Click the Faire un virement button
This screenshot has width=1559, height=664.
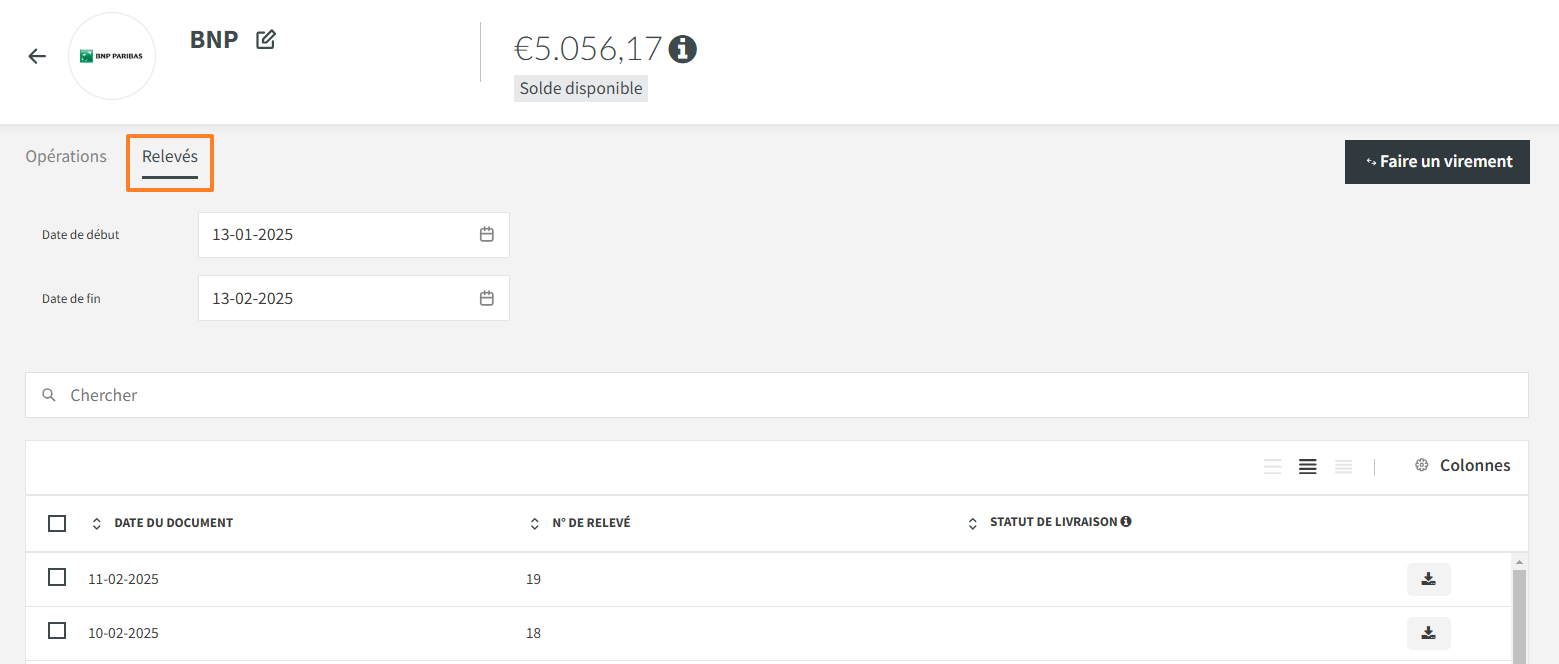click(x=1437, y=162)
